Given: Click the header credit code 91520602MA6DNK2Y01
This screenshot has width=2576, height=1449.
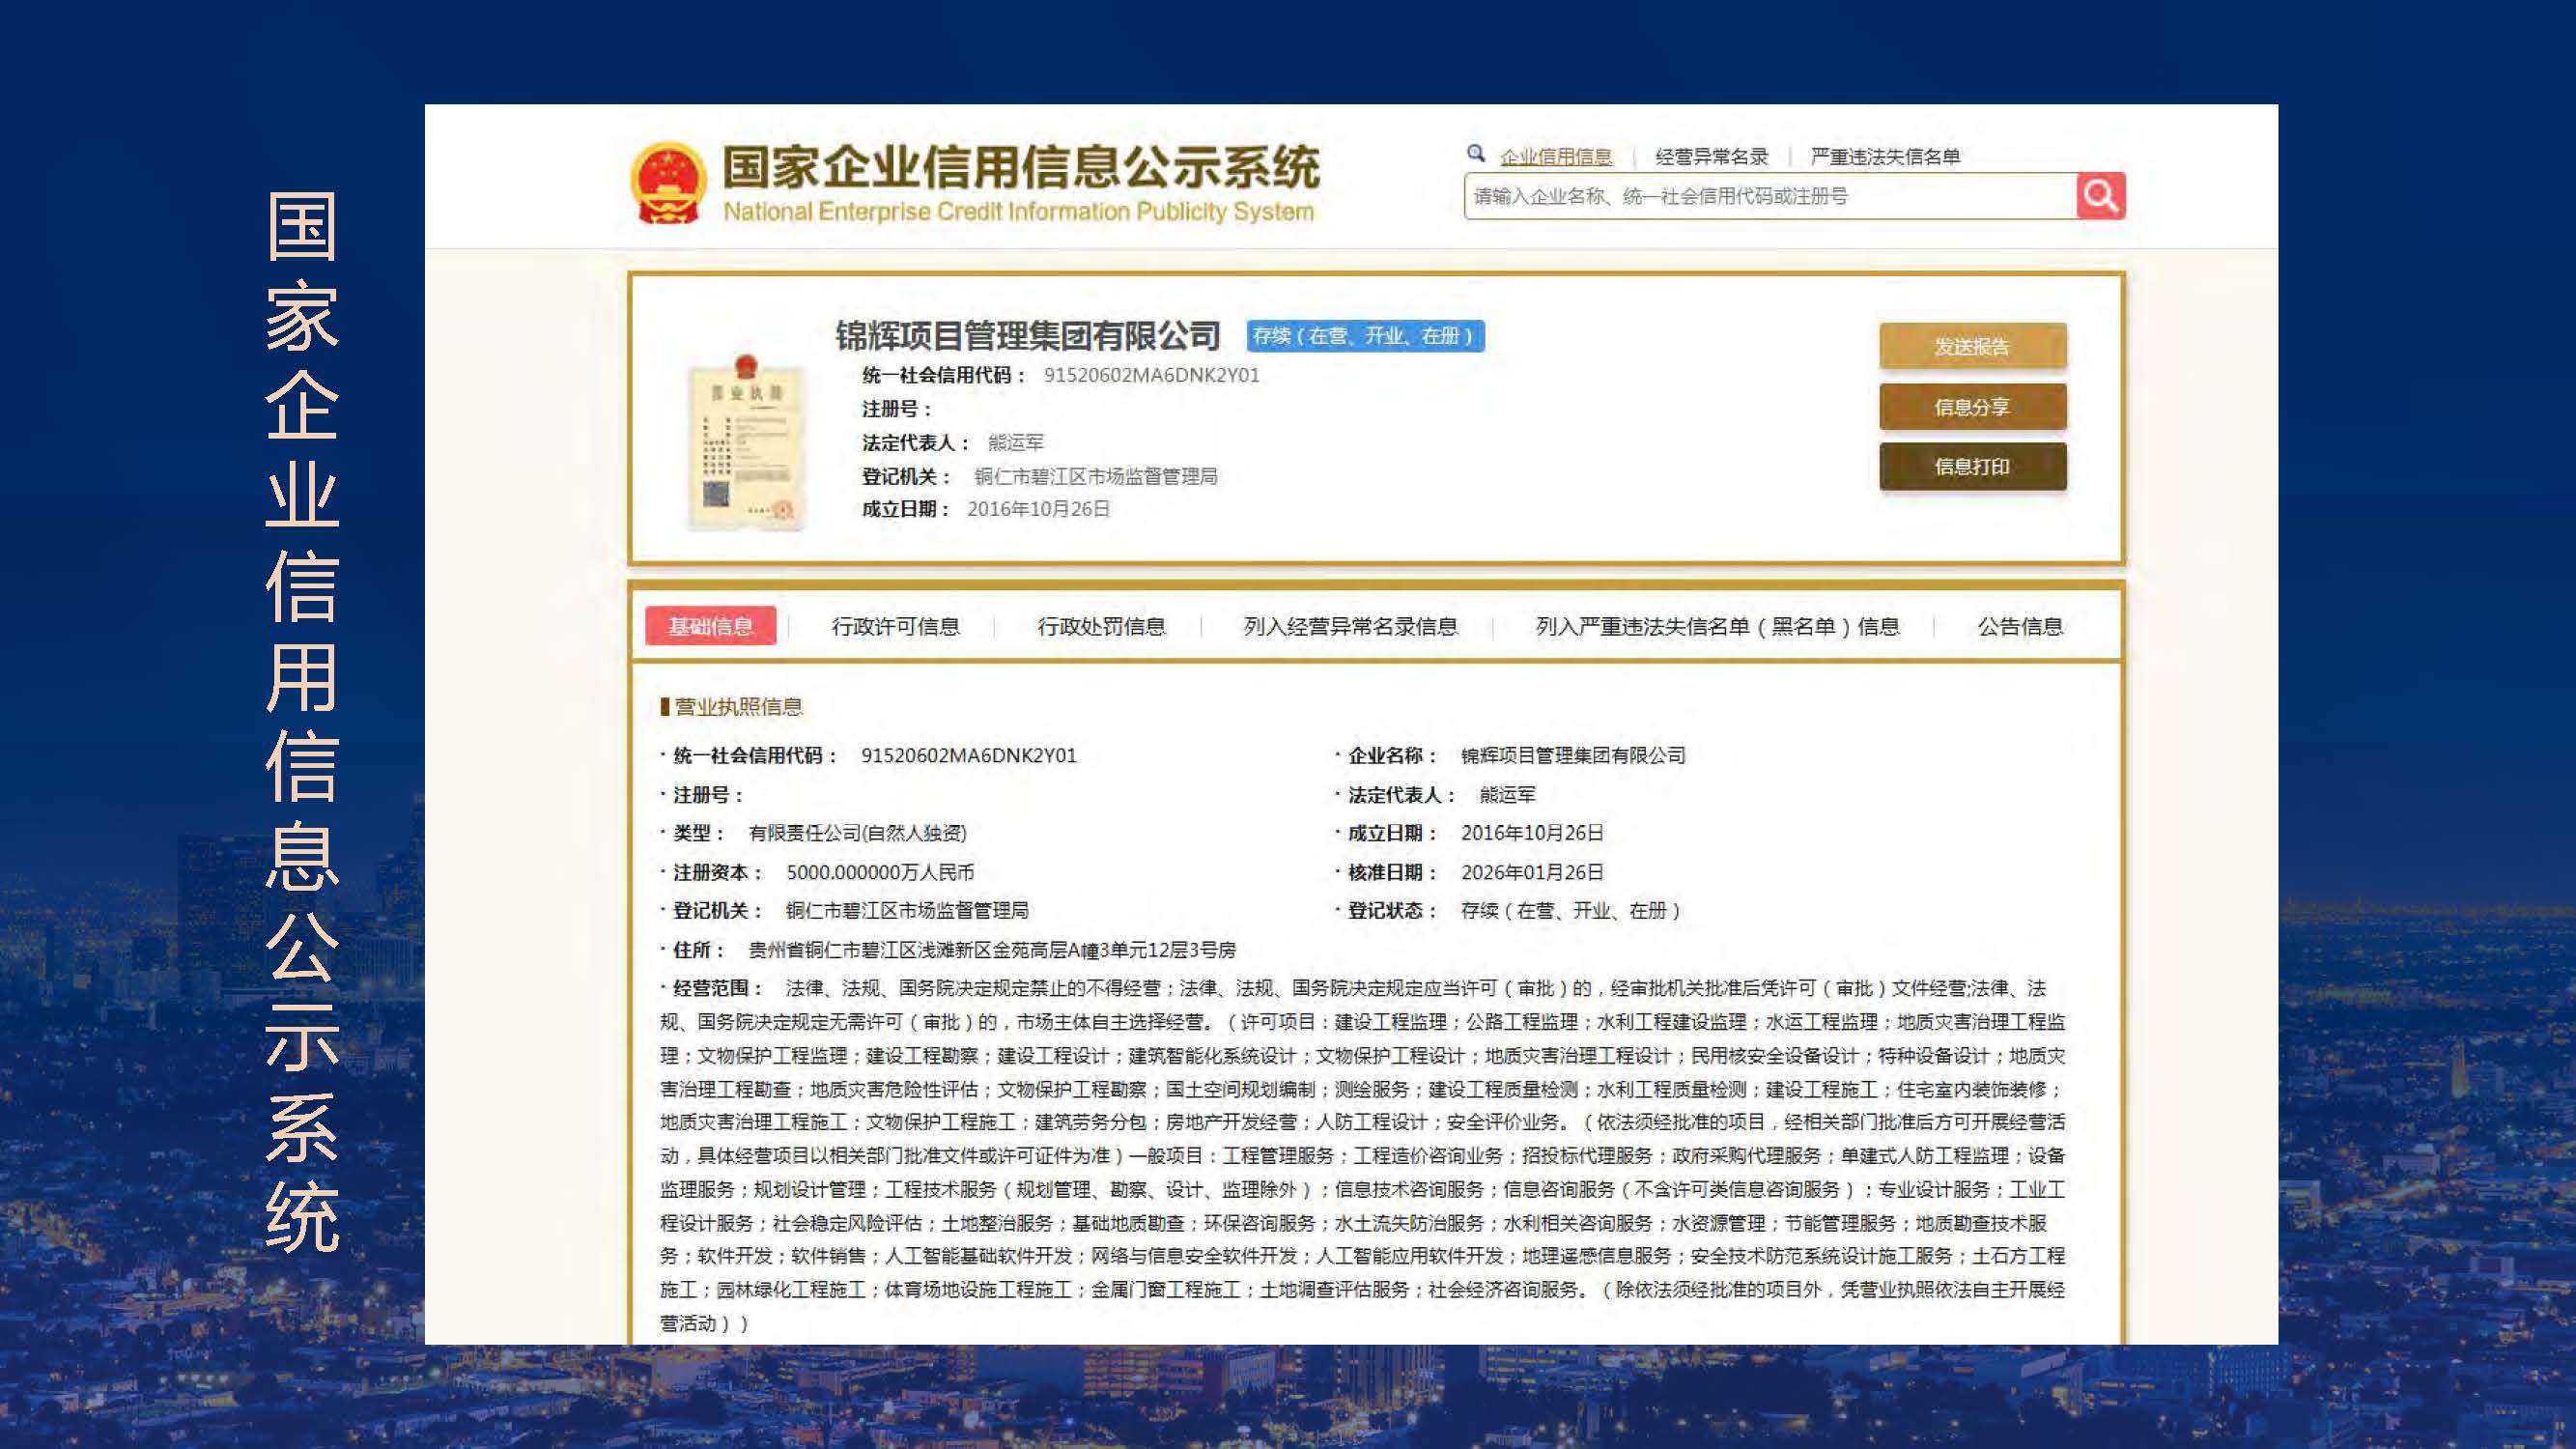Looking at the screenshot, I should point(1151,376).
